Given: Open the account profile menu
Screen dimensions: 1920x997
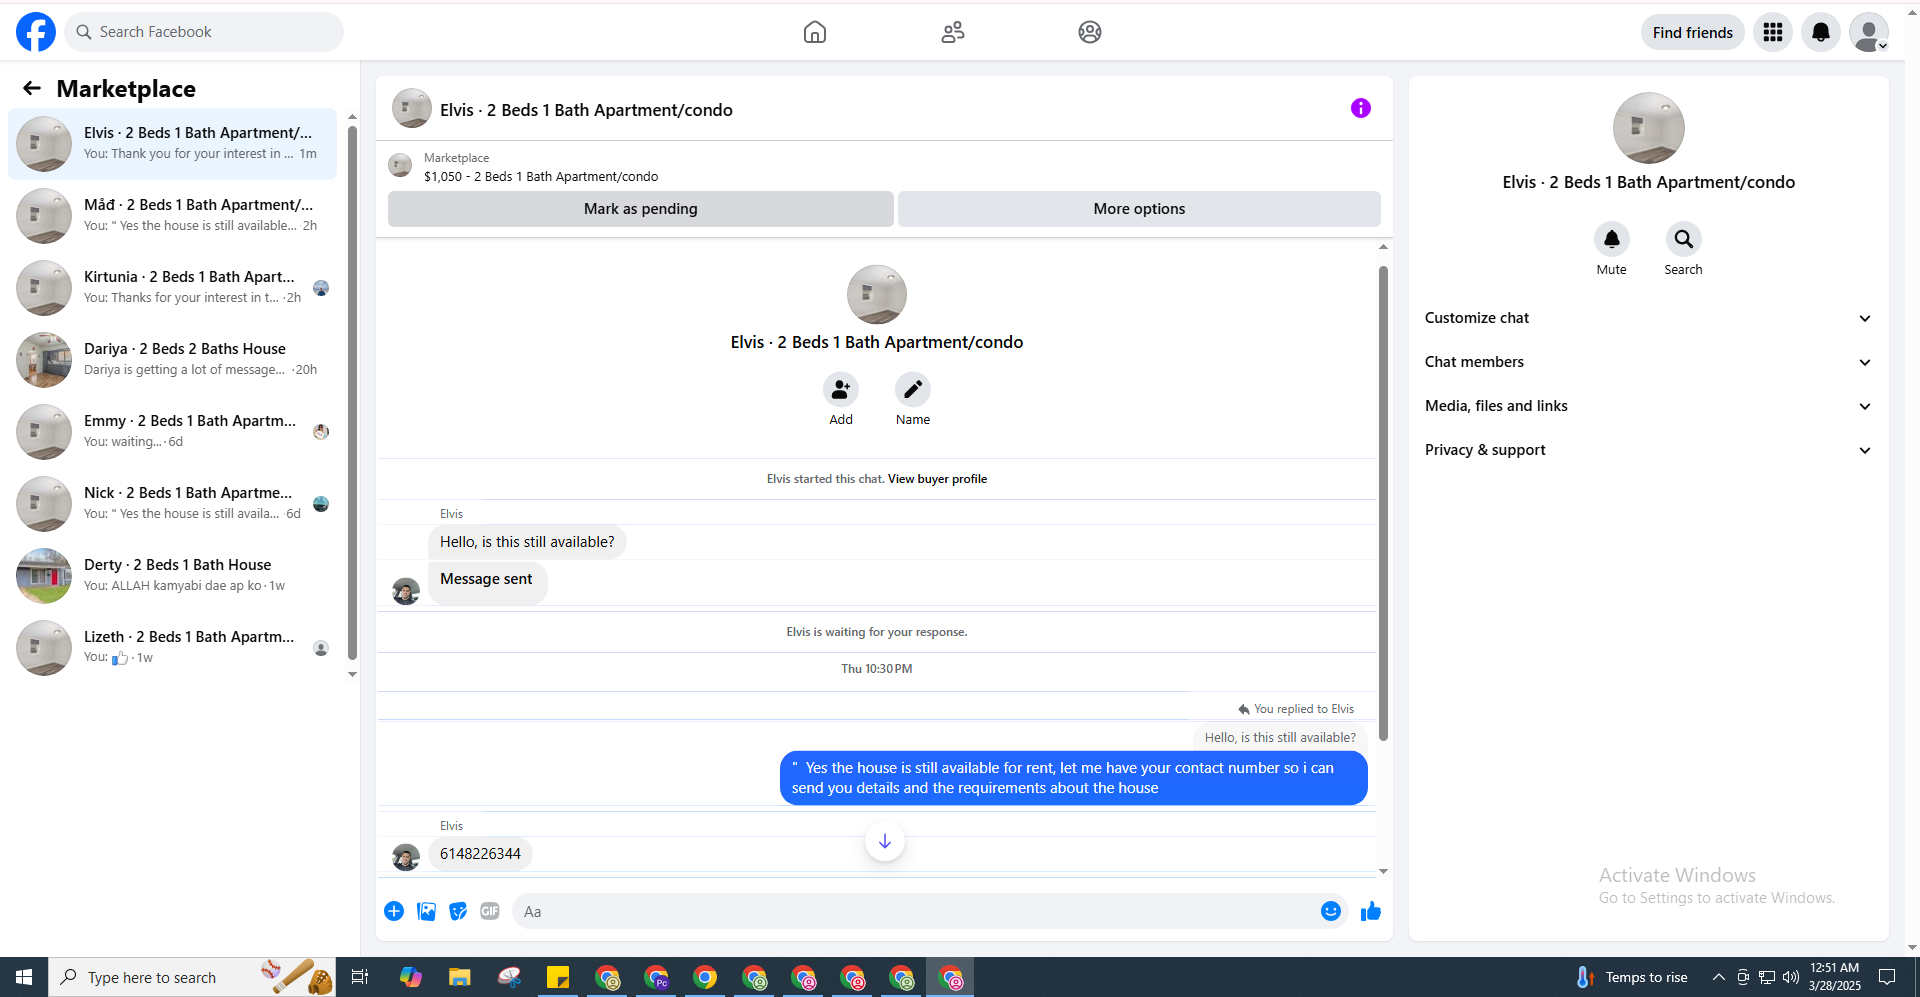Looking at the screenshot, I should (x=1869, y=32).
